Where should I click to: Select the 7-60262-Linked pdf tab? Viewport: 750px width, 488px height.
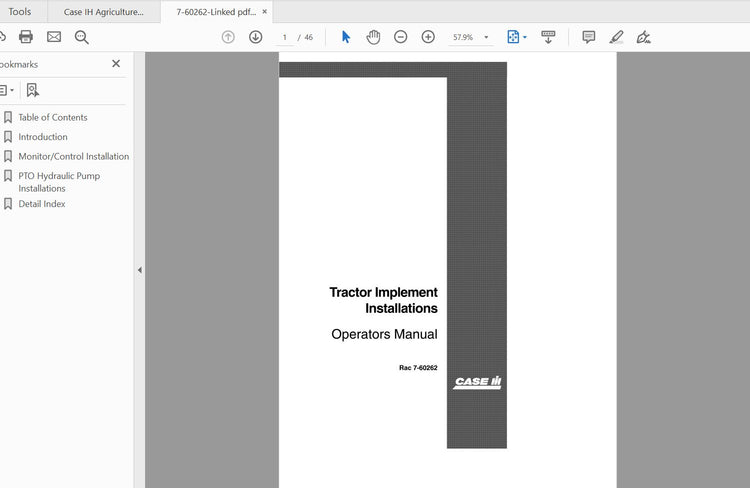(x=216, y=12)
